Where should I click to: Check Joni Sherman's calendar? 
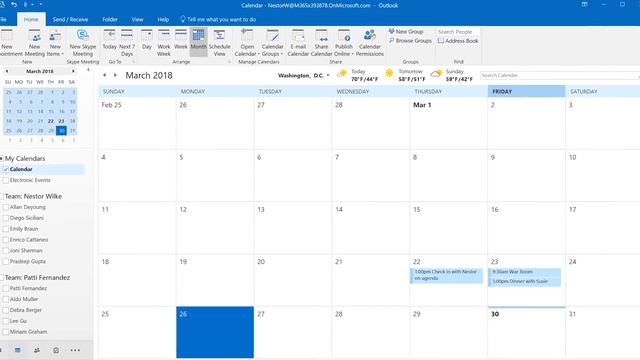(6, 251)
